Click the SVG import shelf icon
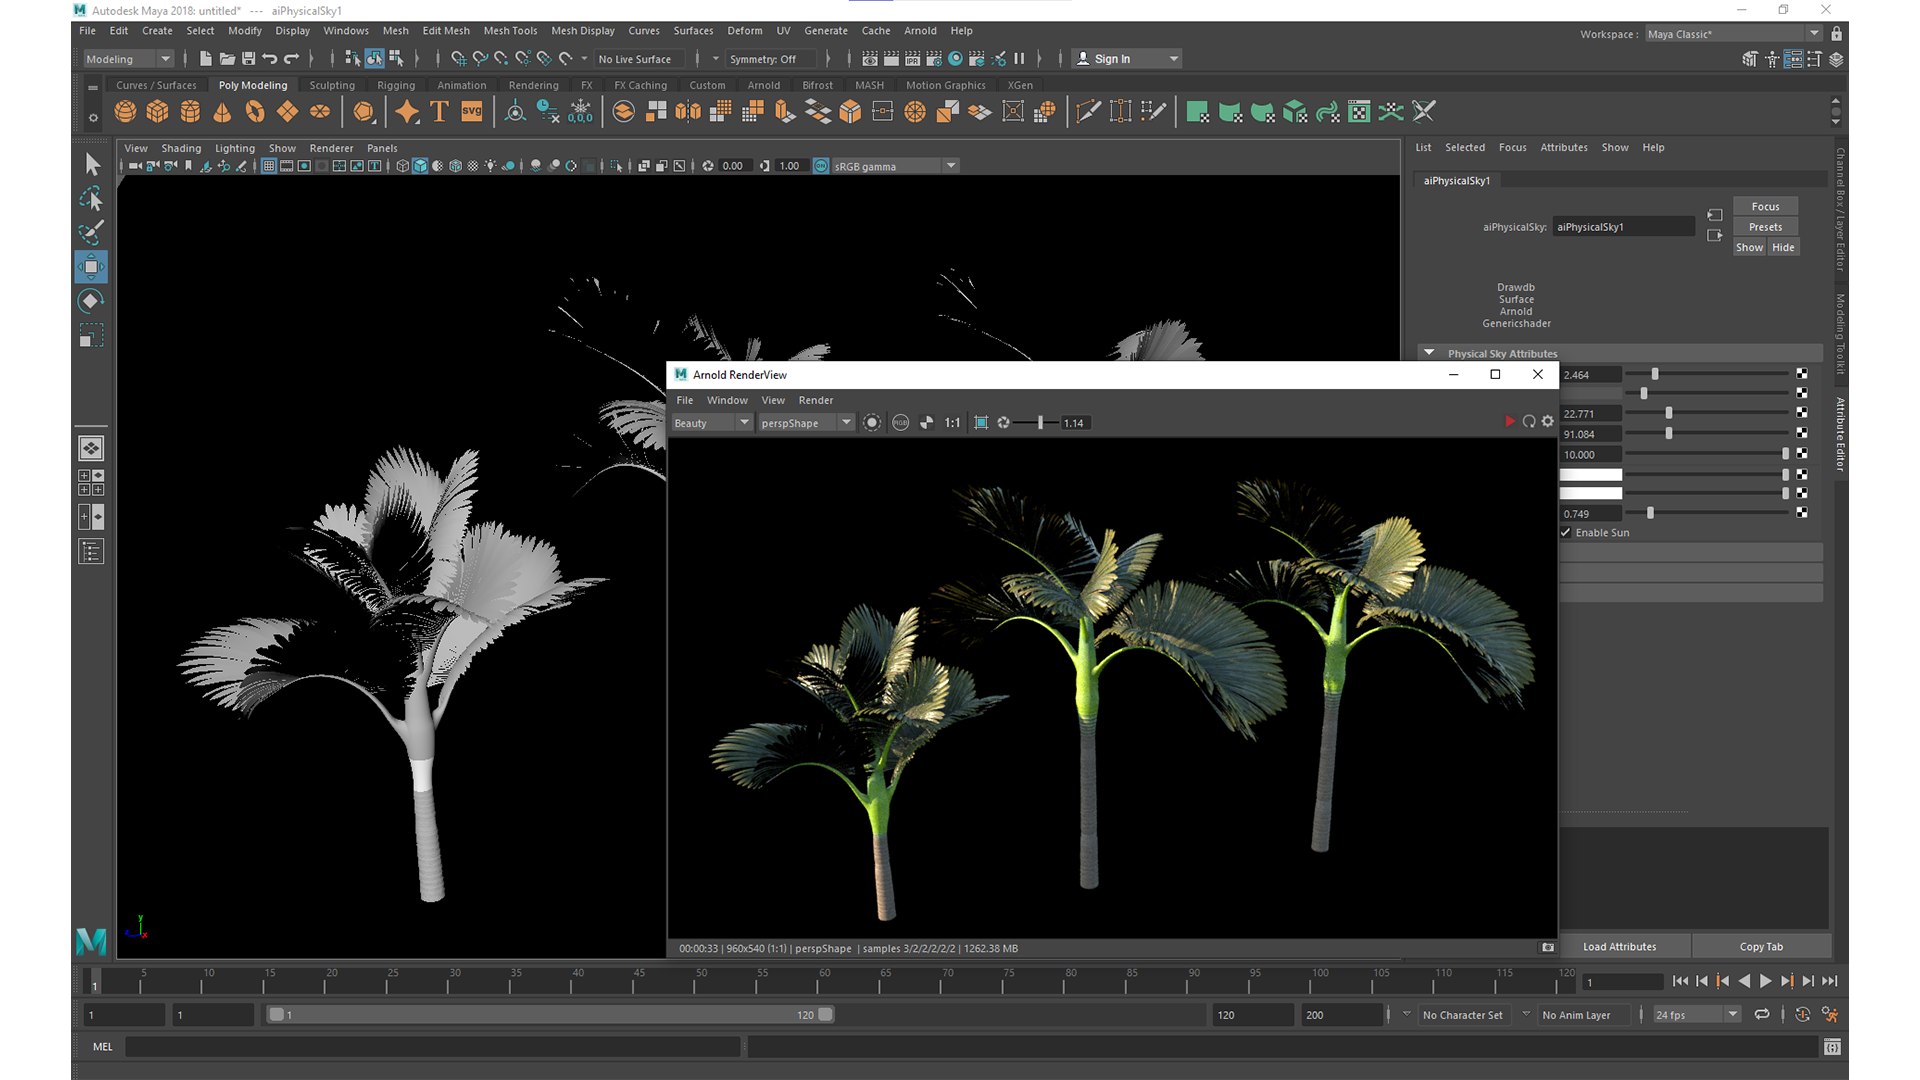 472,112
